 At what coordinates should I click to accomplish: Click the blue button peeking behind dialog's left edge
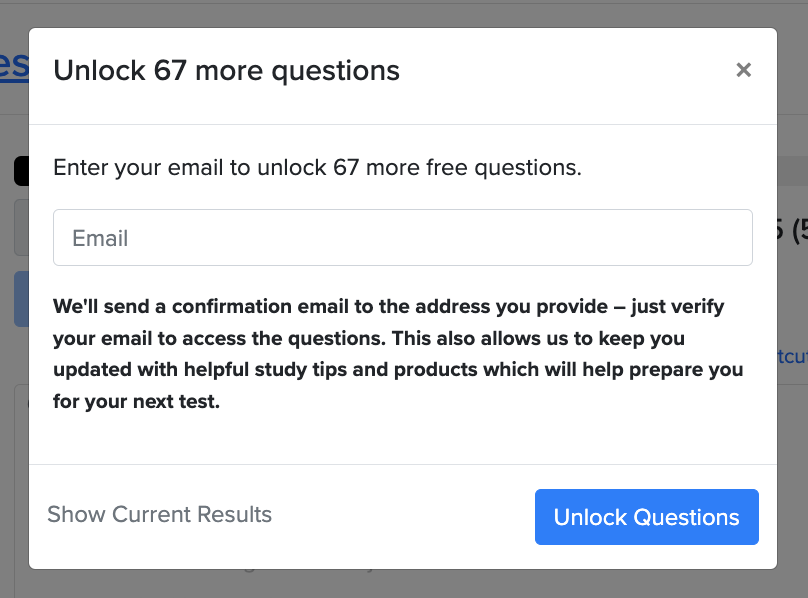coord(20,299)
